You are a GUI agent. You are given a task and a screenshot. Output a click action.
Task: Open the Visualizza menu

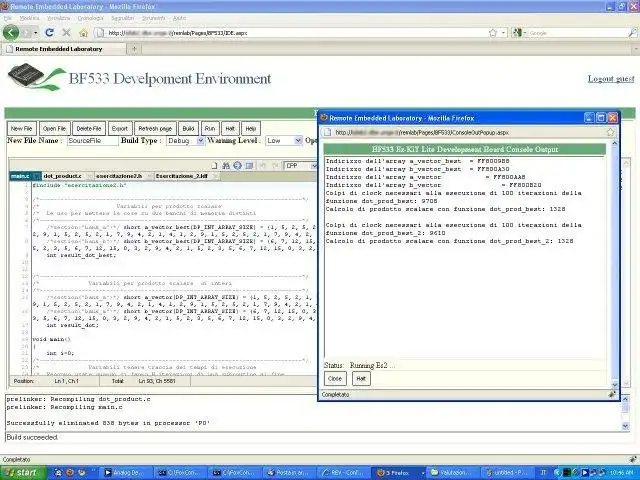point(58,18)
